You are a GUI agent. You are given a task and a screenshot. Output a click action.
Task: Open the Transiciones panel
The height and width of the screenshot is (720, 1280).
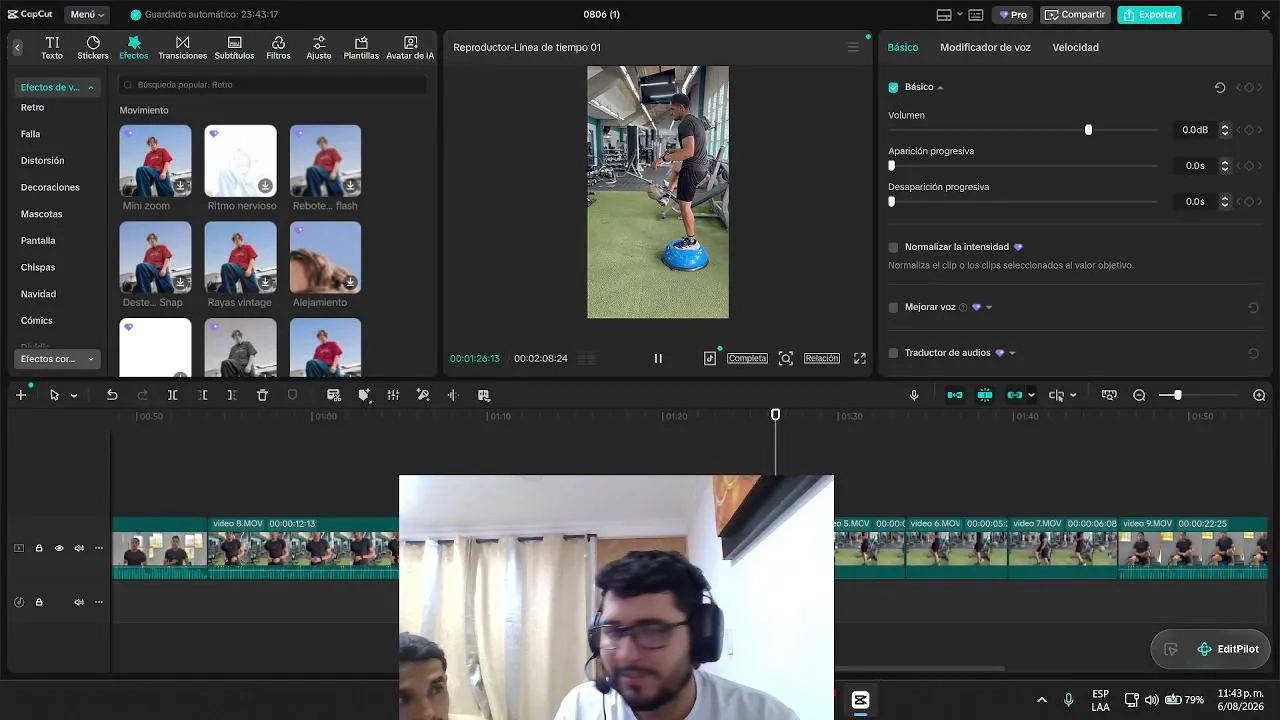(x=182, y=47)
